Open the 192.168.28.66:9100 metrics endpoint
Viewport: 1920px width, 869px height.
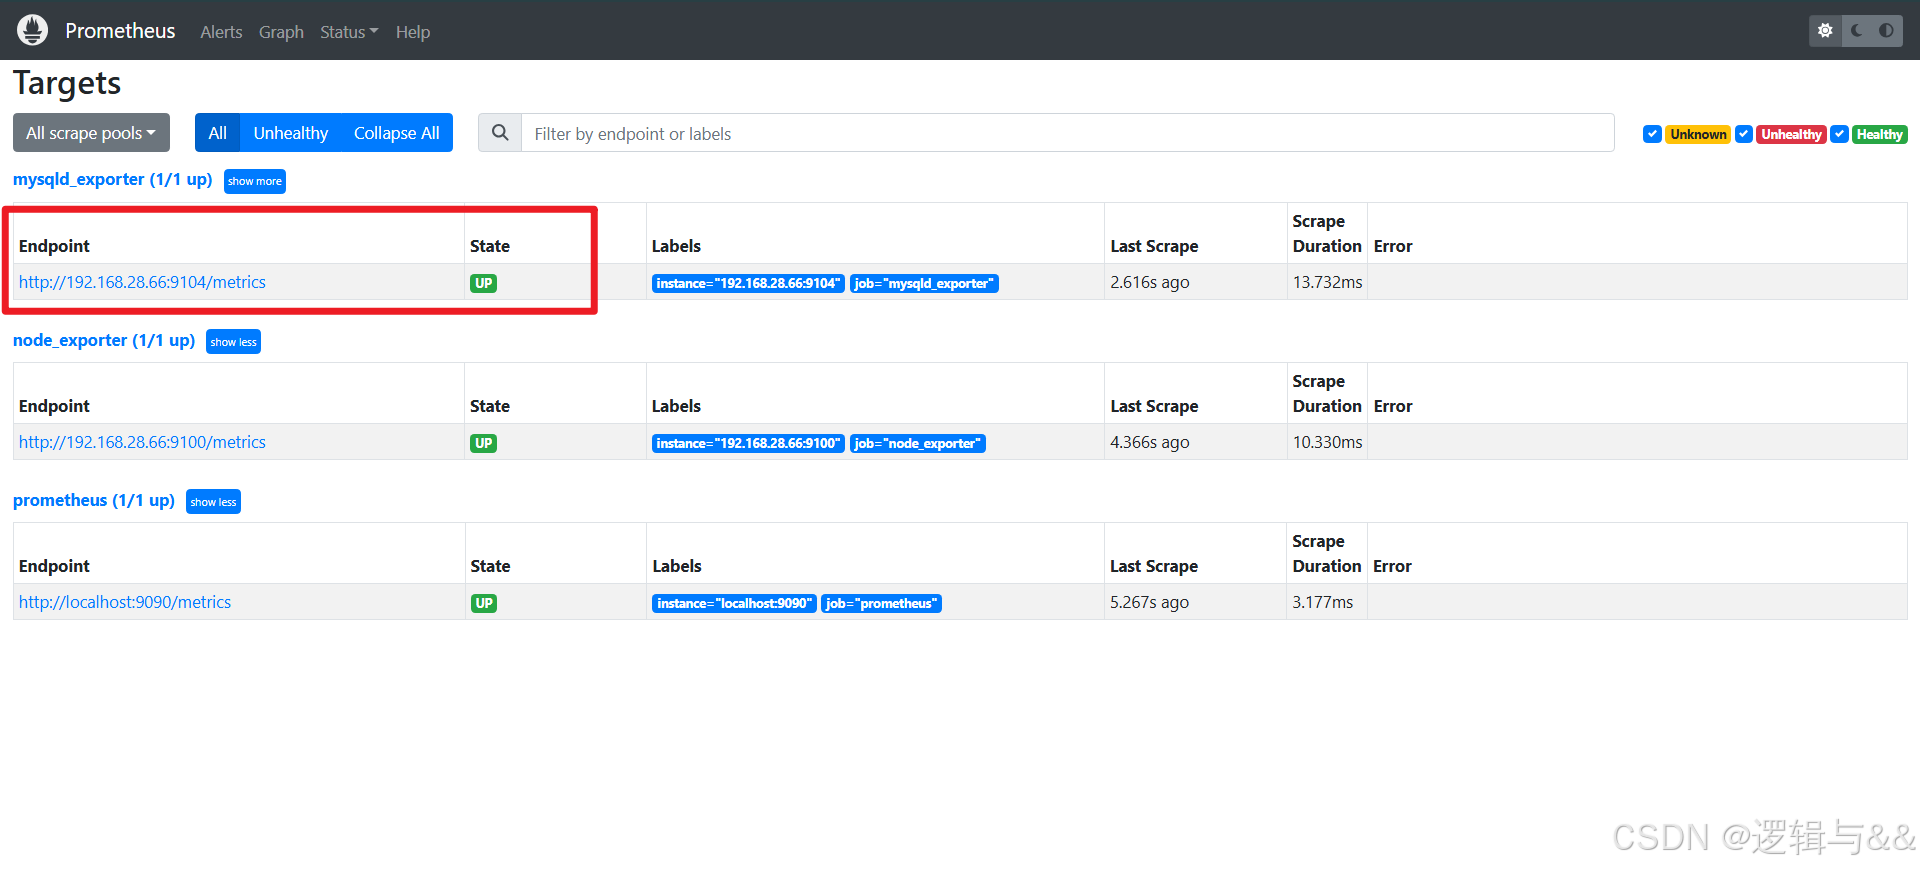click(142, 442)
